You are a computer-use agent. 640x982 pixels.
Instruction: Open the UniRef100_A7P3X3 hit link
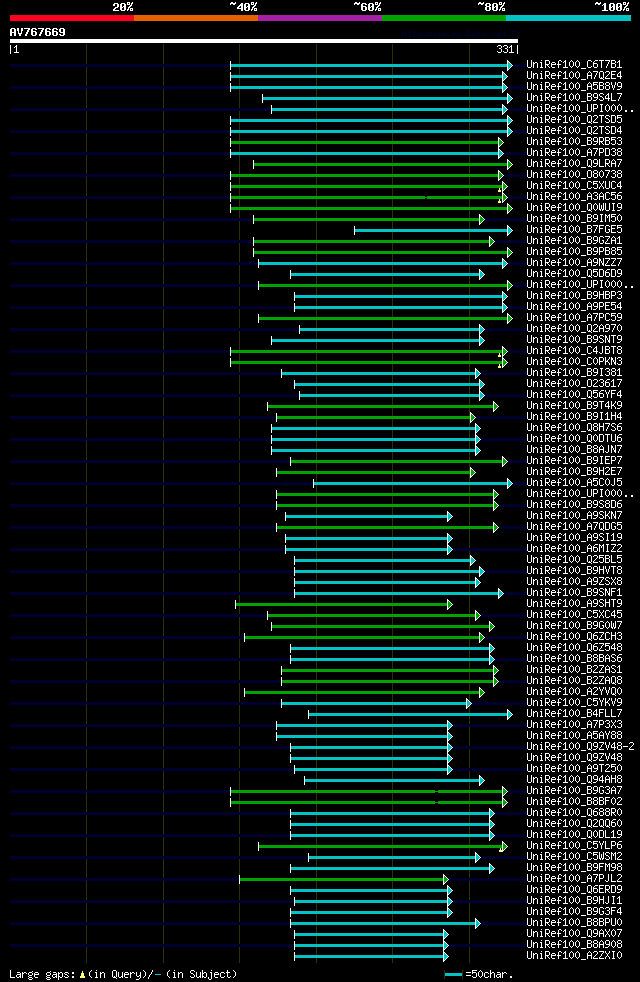(574, 725)
